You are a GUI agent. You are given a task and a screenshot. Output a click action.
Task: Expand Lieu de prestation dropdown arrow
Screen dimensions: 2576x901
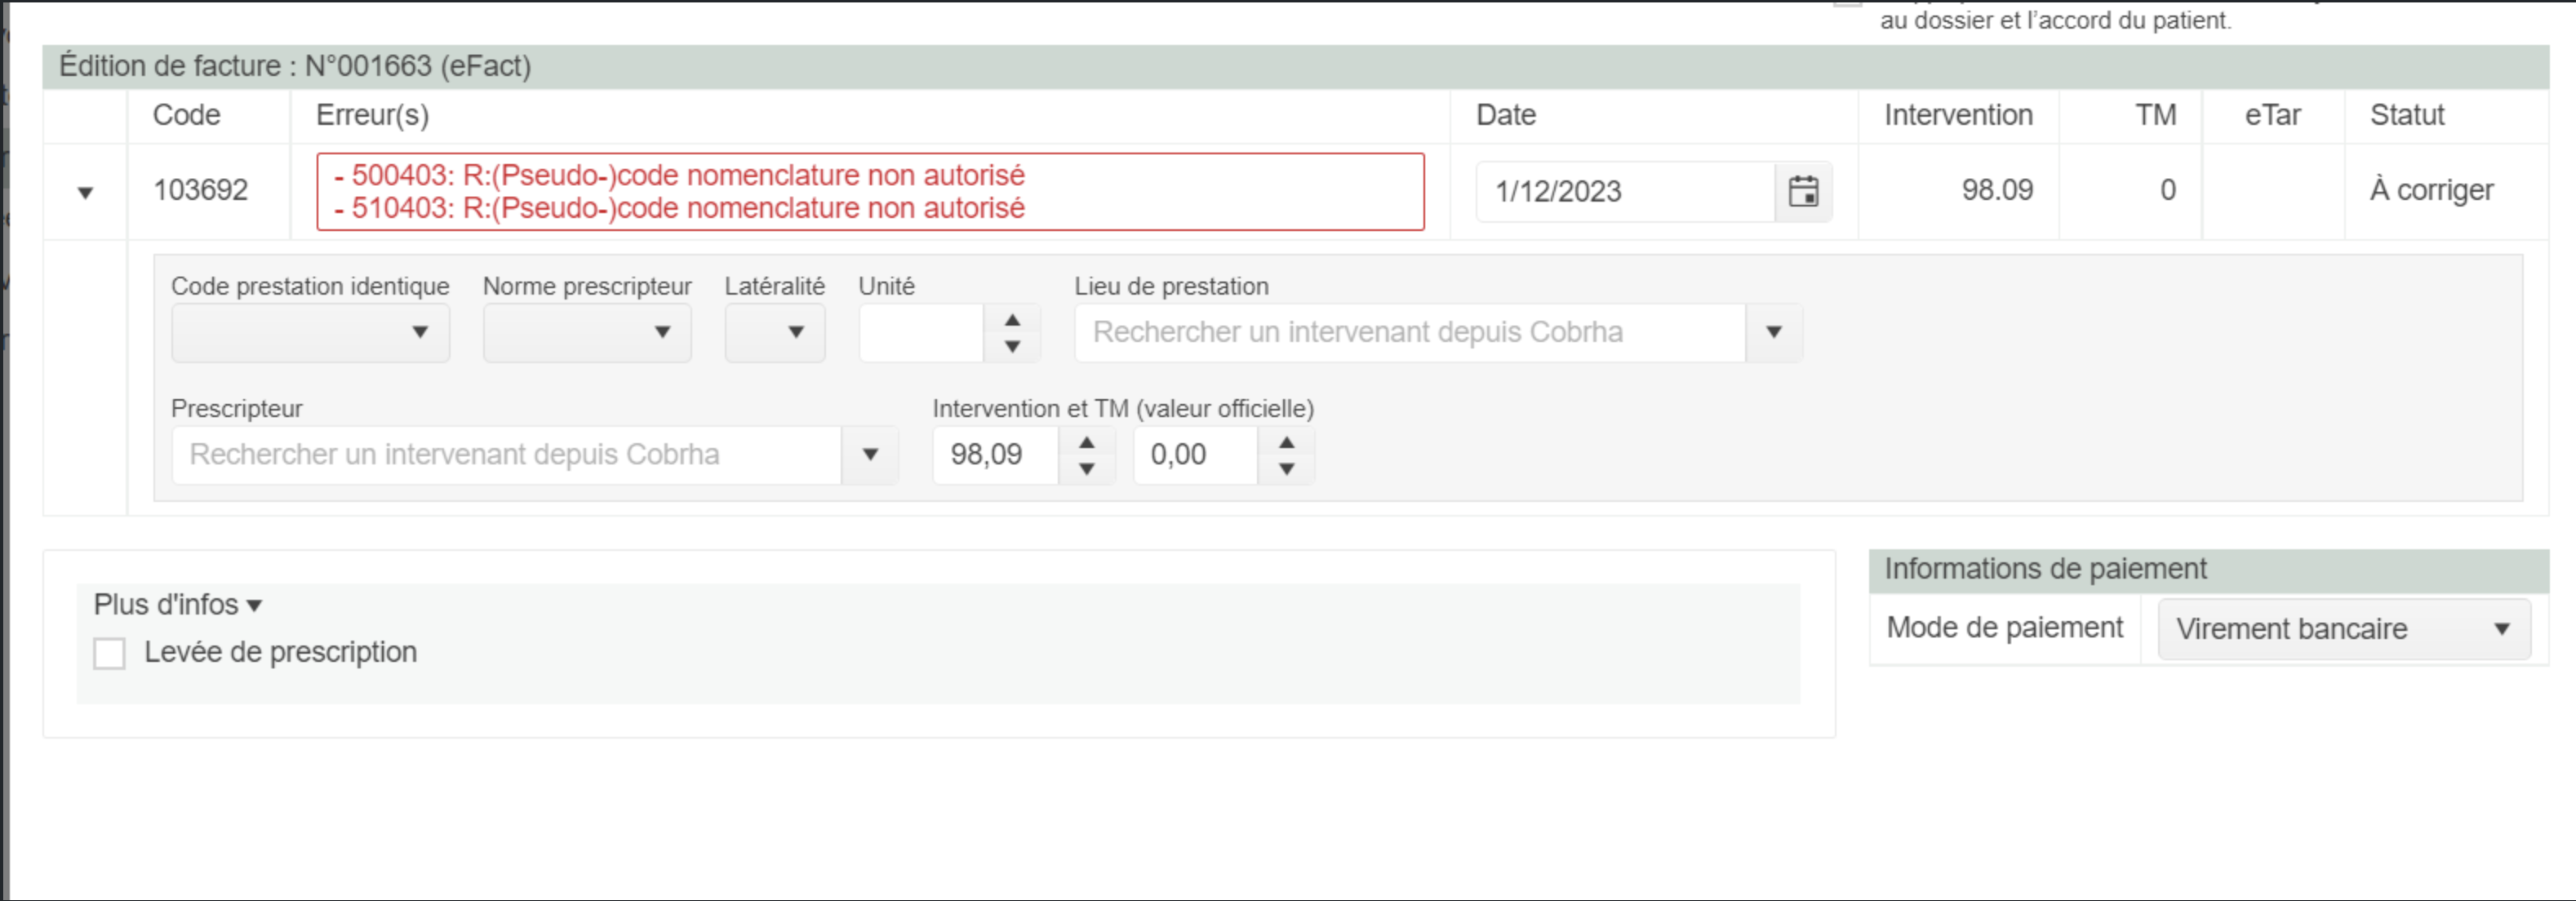coord(1773,332)
